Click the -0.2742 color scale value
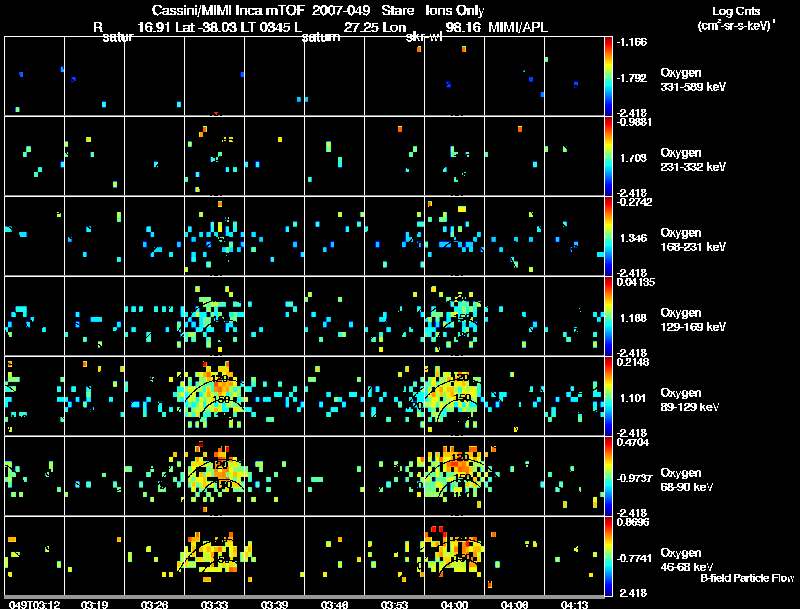800x609 pixels. tap(634, 202)
